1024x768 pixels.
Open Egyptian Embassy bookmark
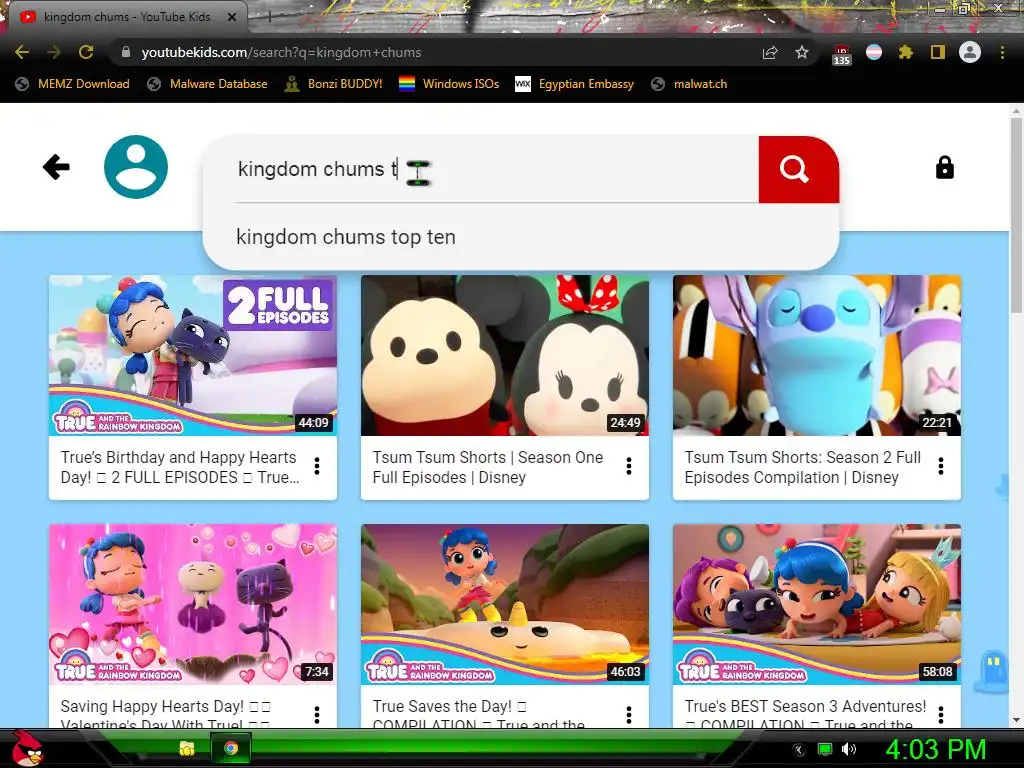575,84
